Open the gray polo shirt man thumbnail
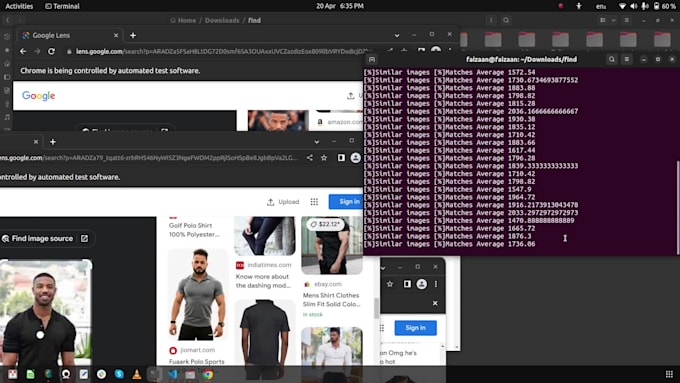 198,294
